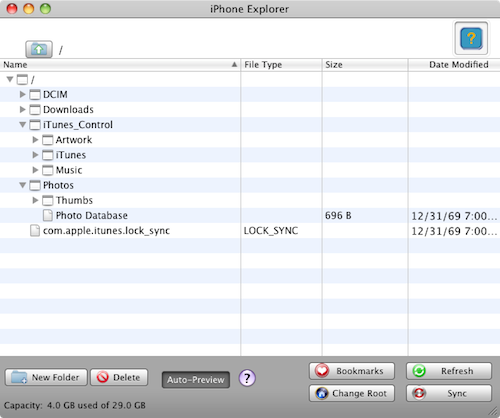Collapse the Photos folder
Viewport: 500px width, 418px height.
(22, 185)
